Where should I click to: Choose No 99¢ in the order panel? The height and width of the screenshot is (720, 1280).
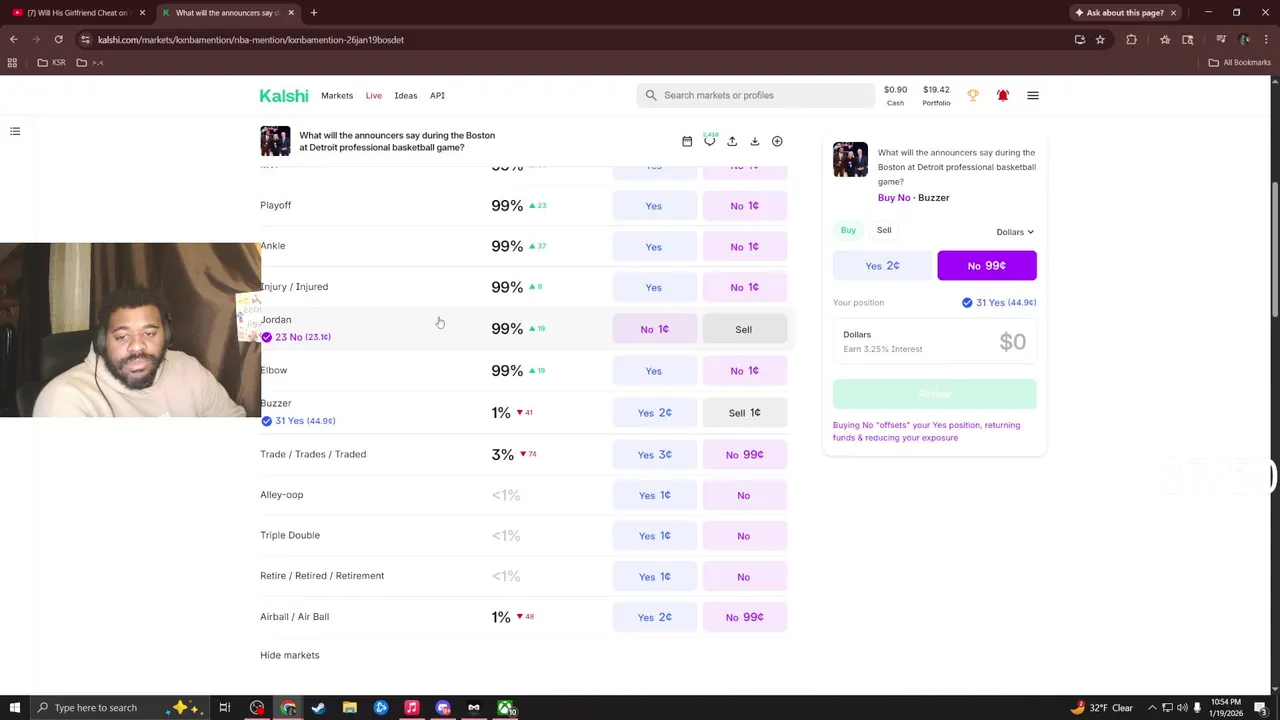(987, 266)
